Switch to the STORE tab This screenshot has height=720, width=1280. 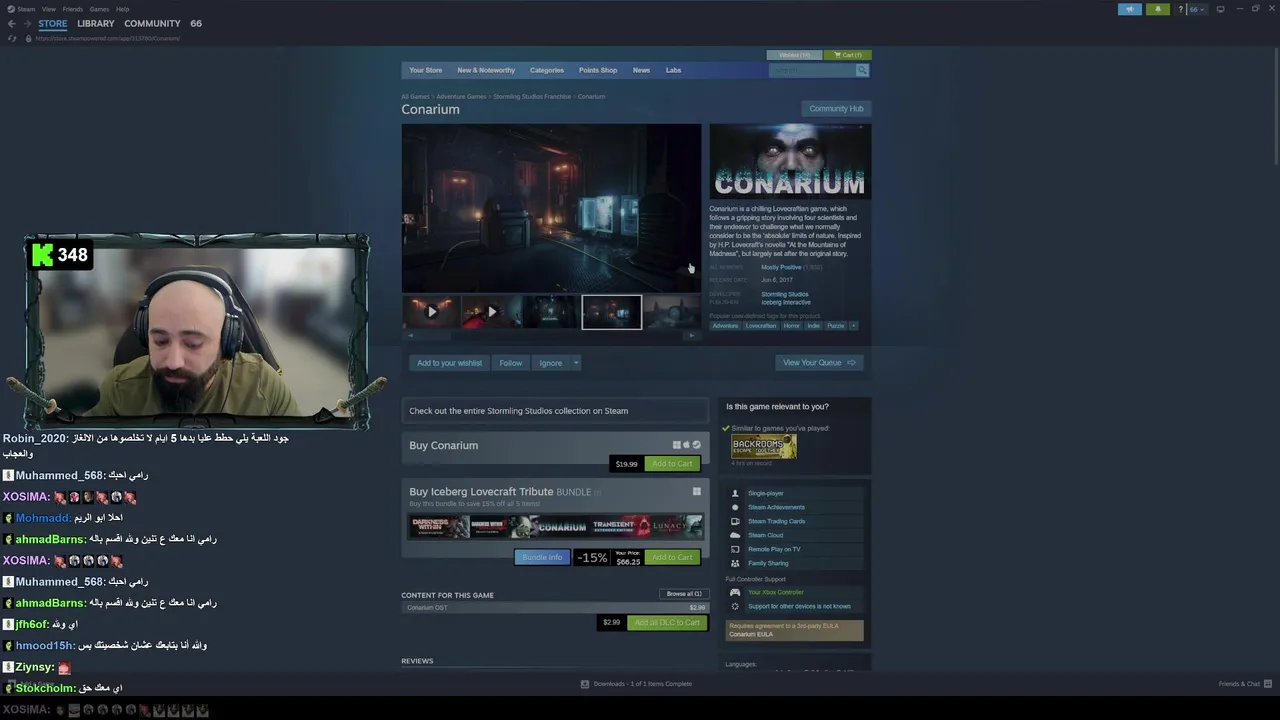point(53,23)
